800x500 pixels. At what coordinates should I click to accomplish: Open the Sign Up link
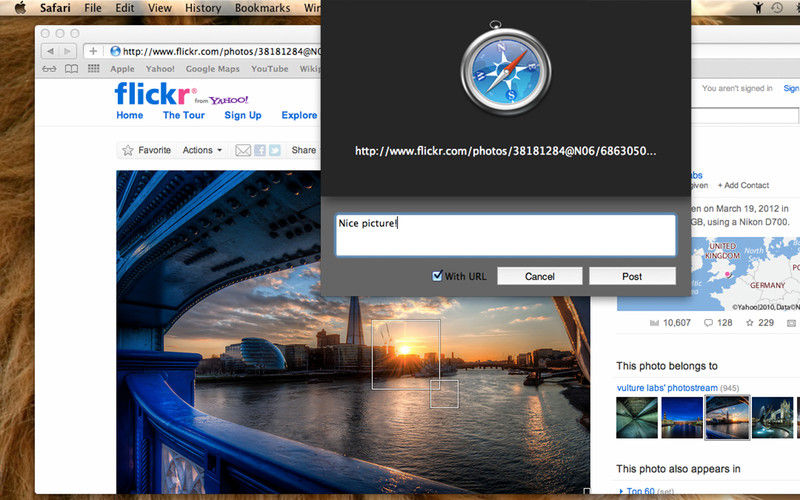243,115
